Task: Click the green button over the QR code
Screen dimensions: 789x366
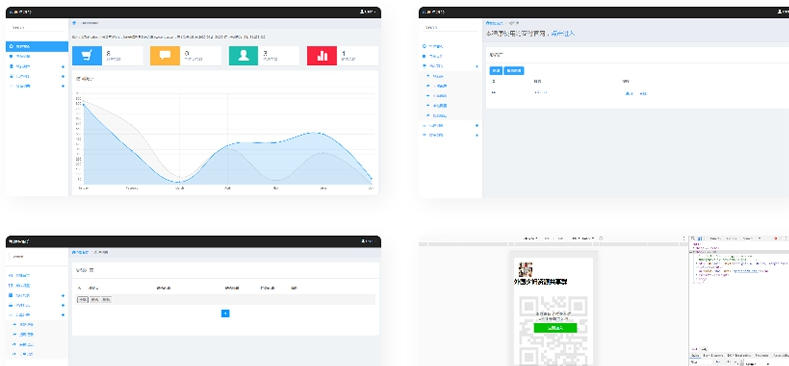Action: (x=555, y=328)
